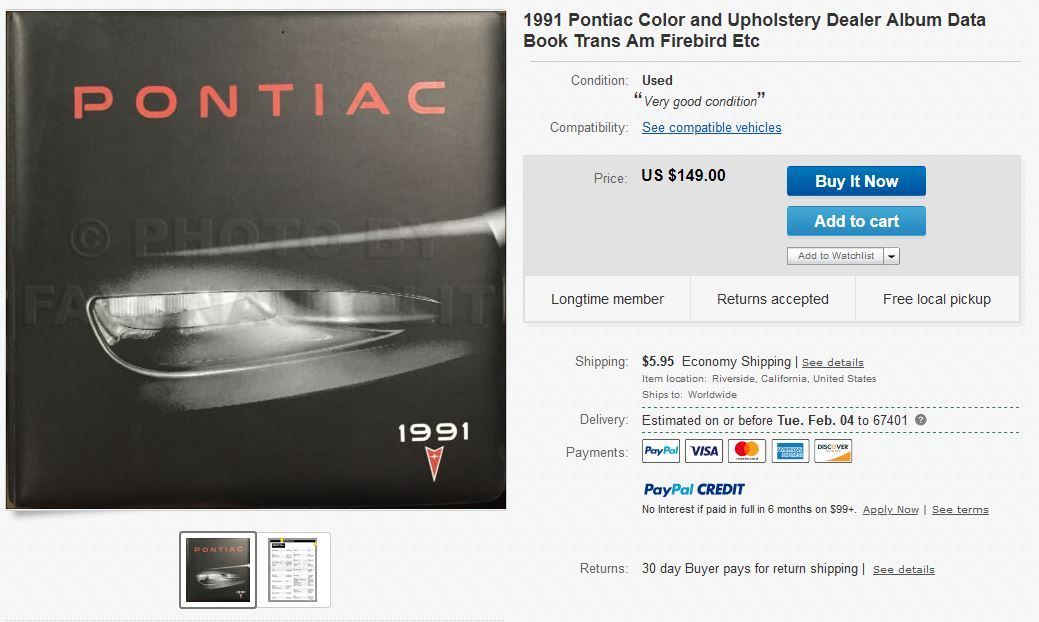Screen dimensions: 1039x622
Task: Open the PayPal Credit See terms link
Action: pos(960,510)
